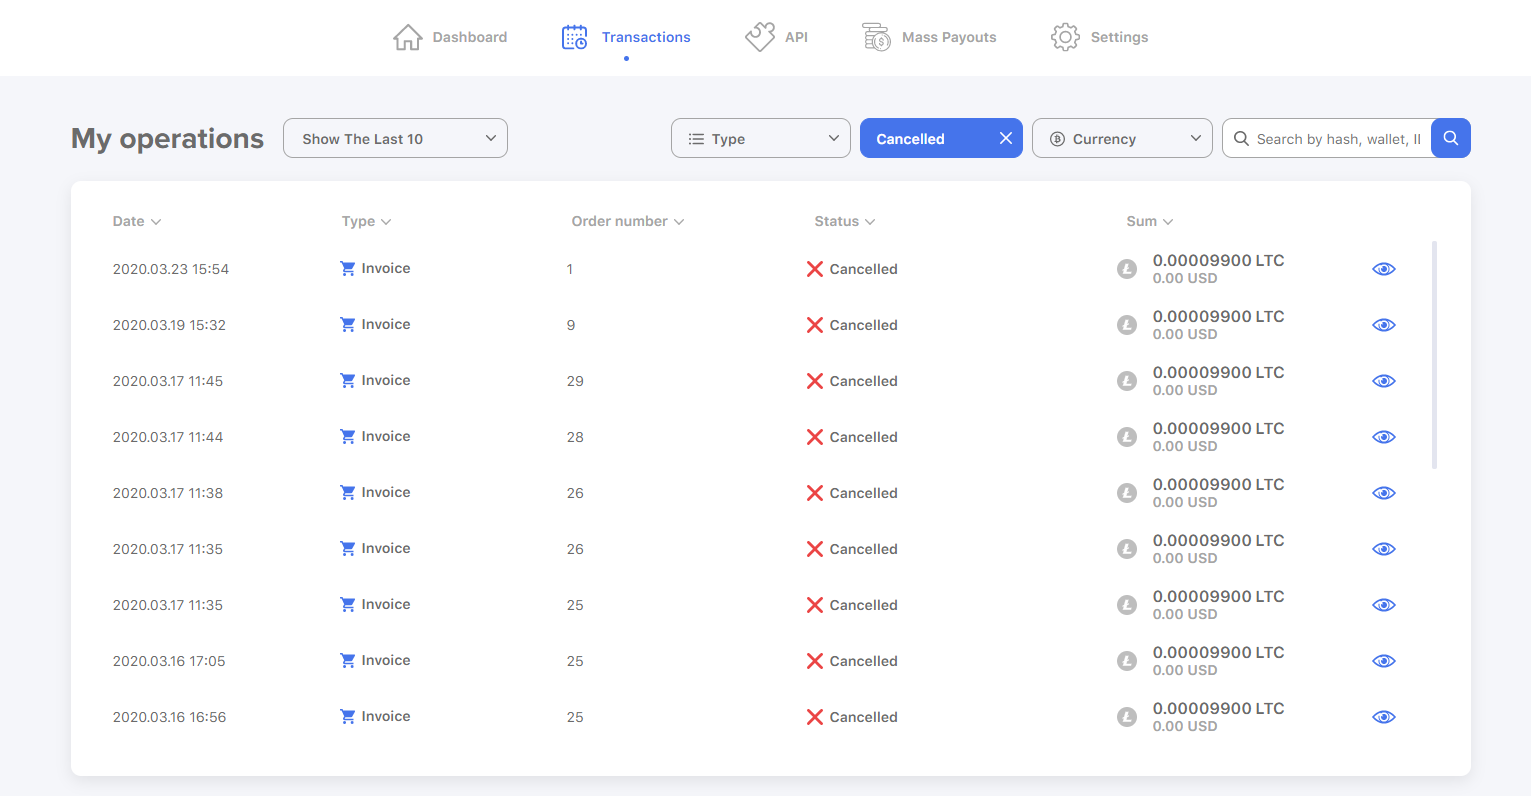Viewport: 1531px width, 796px height.
Task: Open the Type filter dropdown
Action: tap(761, 138)
